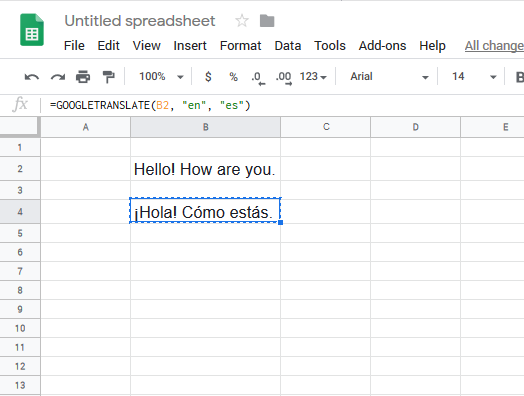524x396 pixels.
Task: Decrease decimal places icon
Action: (x=258, y=78)
